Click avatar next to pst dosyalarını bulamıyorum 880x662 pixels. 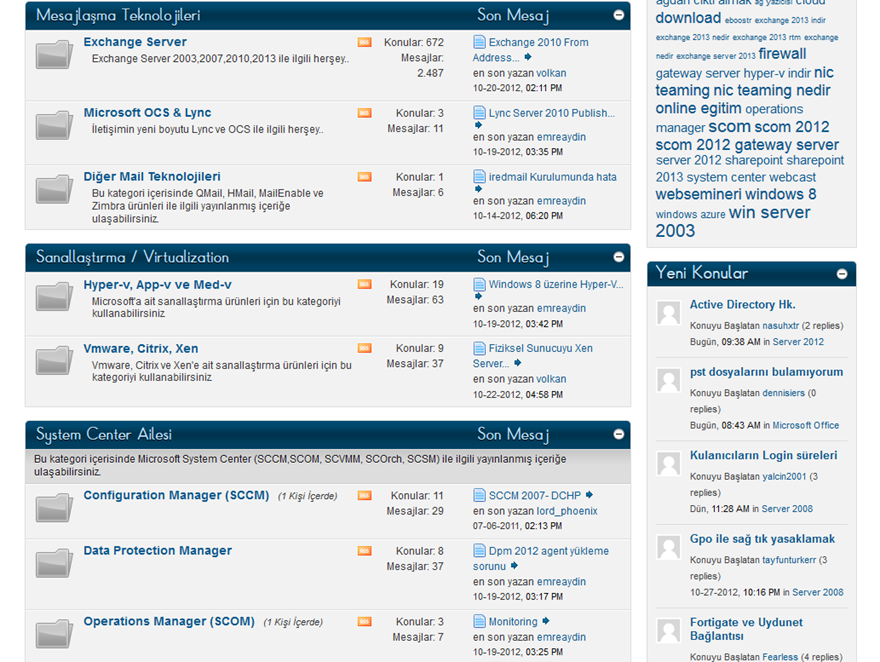668,380
